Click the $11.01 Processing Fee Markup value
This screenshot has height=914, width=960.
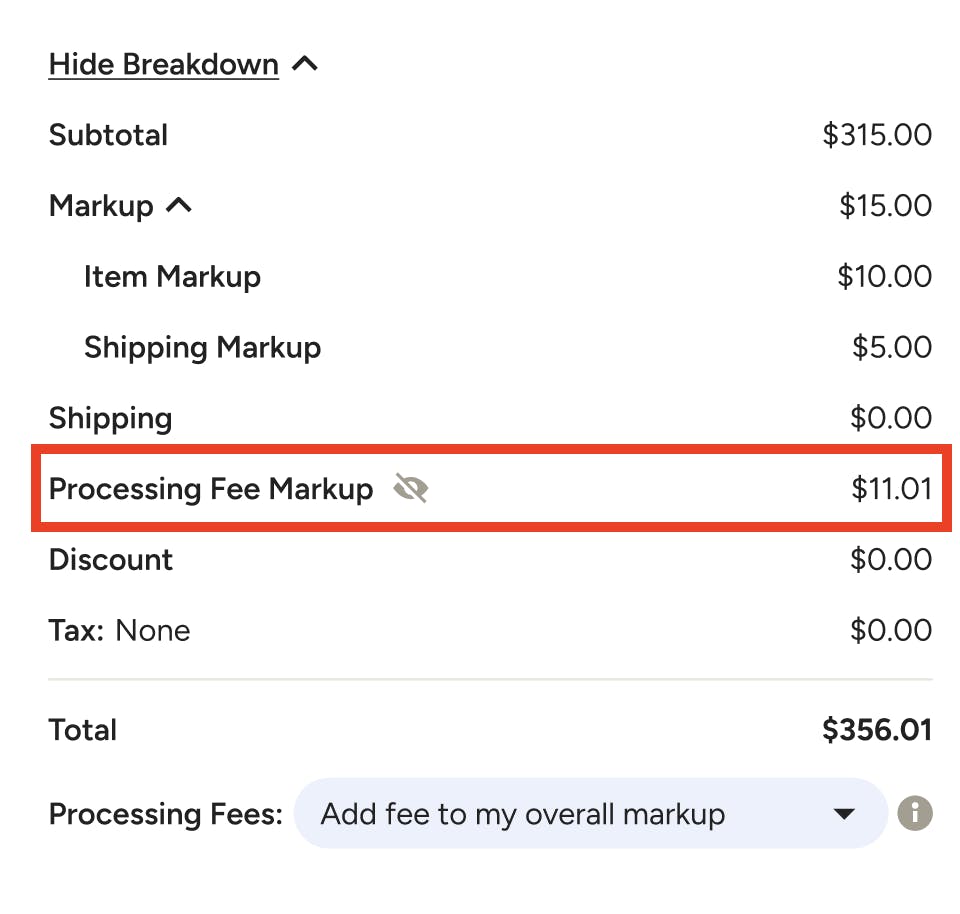893,489
